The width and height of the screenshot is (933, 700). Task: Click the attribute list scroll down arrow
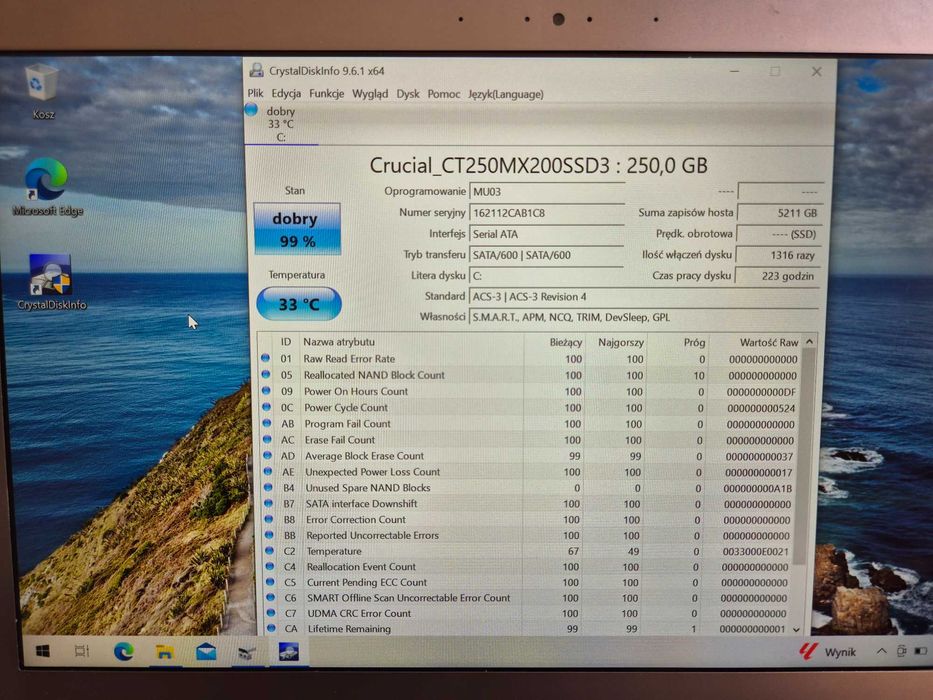[796, 629]
